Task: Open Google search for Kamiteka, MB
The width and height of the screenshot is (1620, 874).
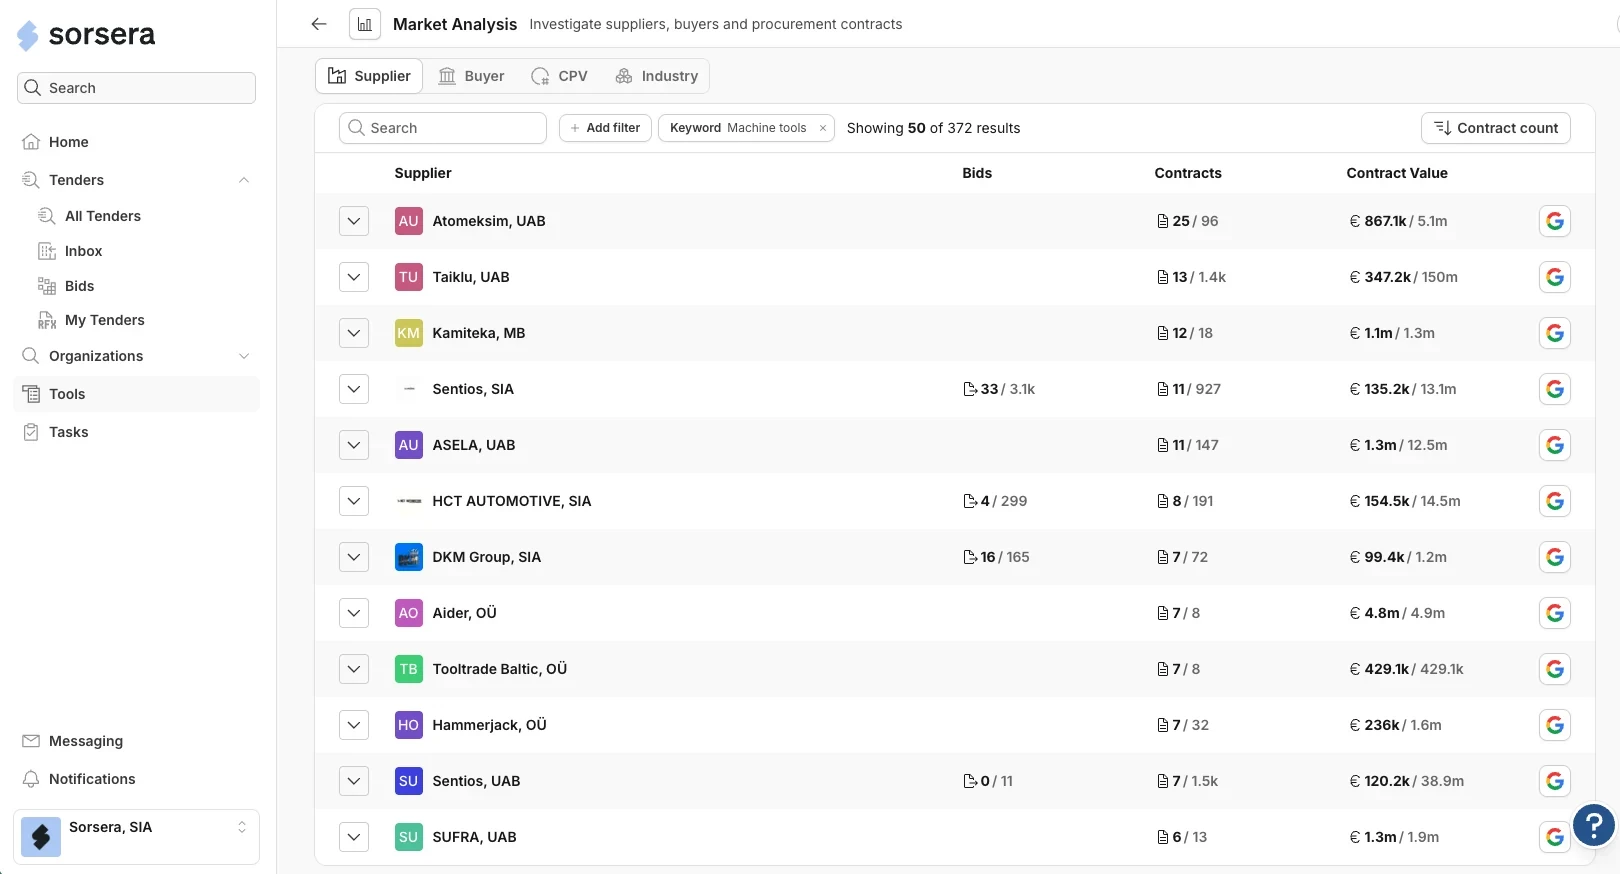Action: point(1554,333)
